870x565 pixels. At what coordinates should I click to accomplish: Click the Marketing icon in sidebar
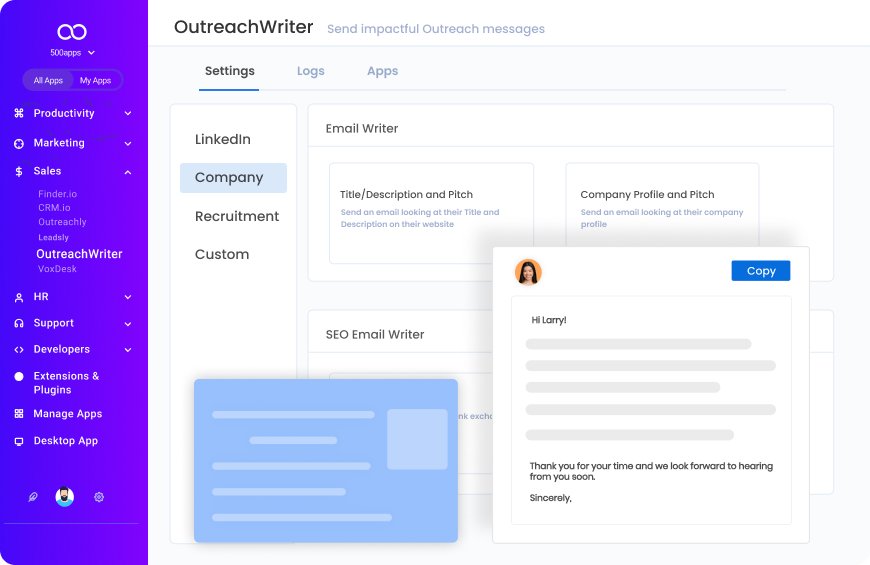tap(19, 144)
